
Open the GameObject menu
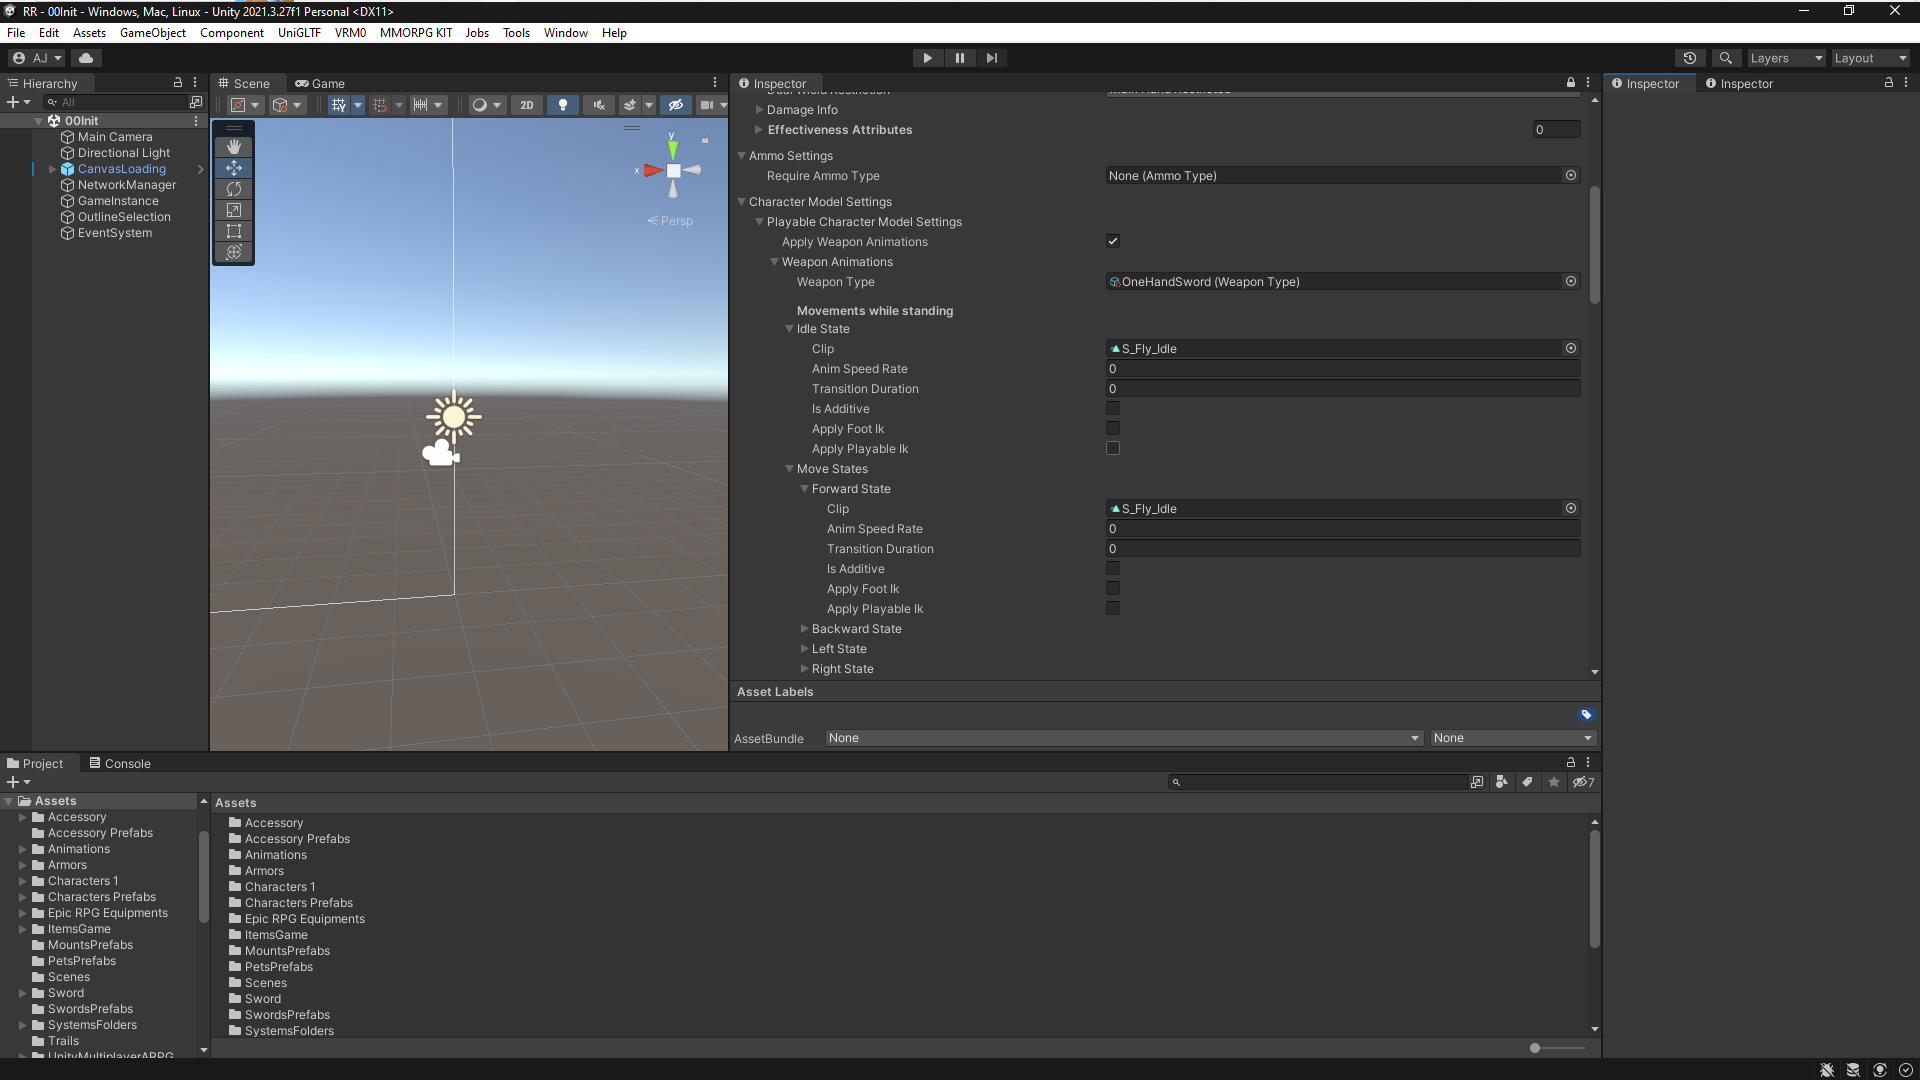tap(152, 32)
